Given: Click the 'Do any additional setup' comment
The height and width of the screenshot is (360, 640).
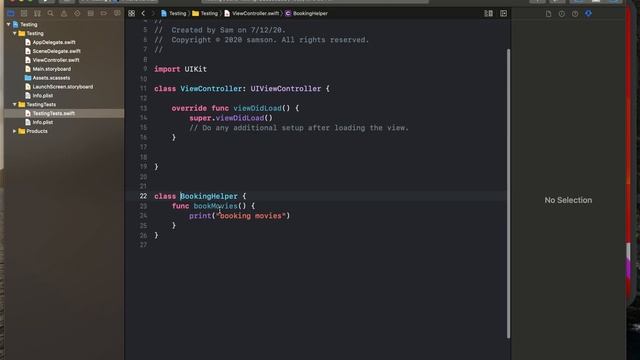Looking at the screenshot, I should tap(299, 128).
